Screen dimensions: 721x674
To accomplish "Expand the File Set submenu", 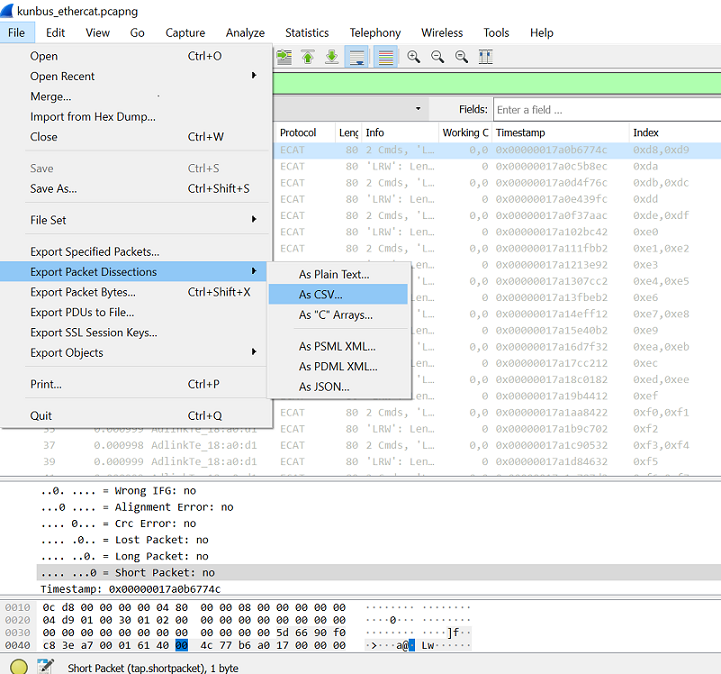I will (x=253, y=219).
